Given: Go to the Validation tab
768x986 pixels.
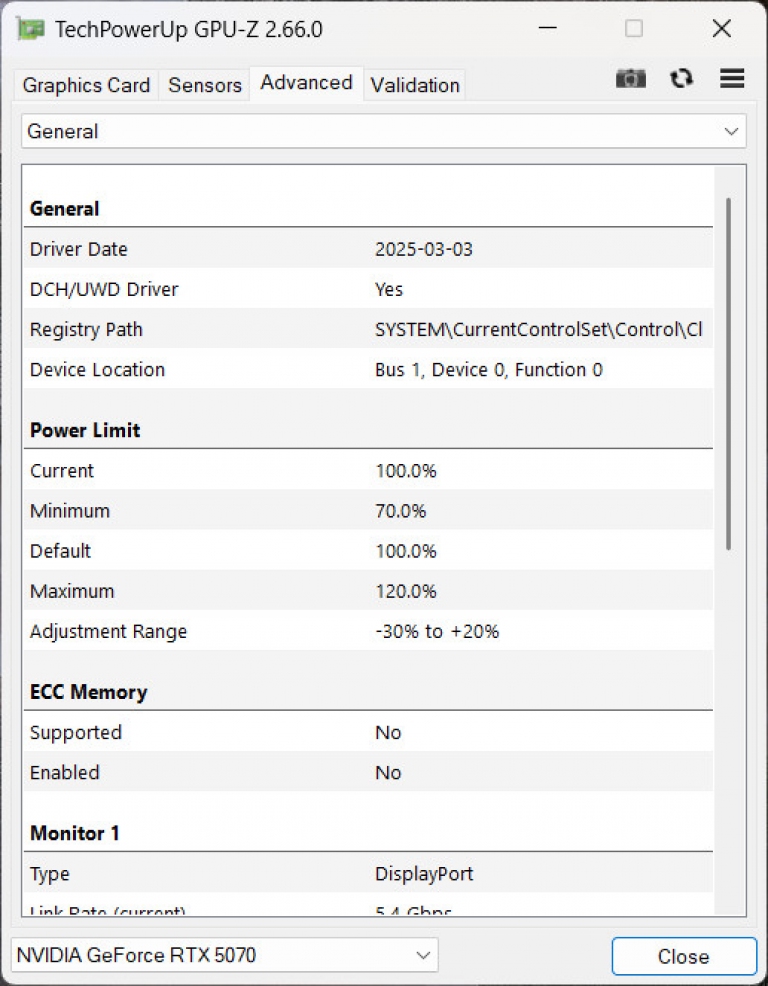Looking at the screenshot, I should [x=415, y=86].
